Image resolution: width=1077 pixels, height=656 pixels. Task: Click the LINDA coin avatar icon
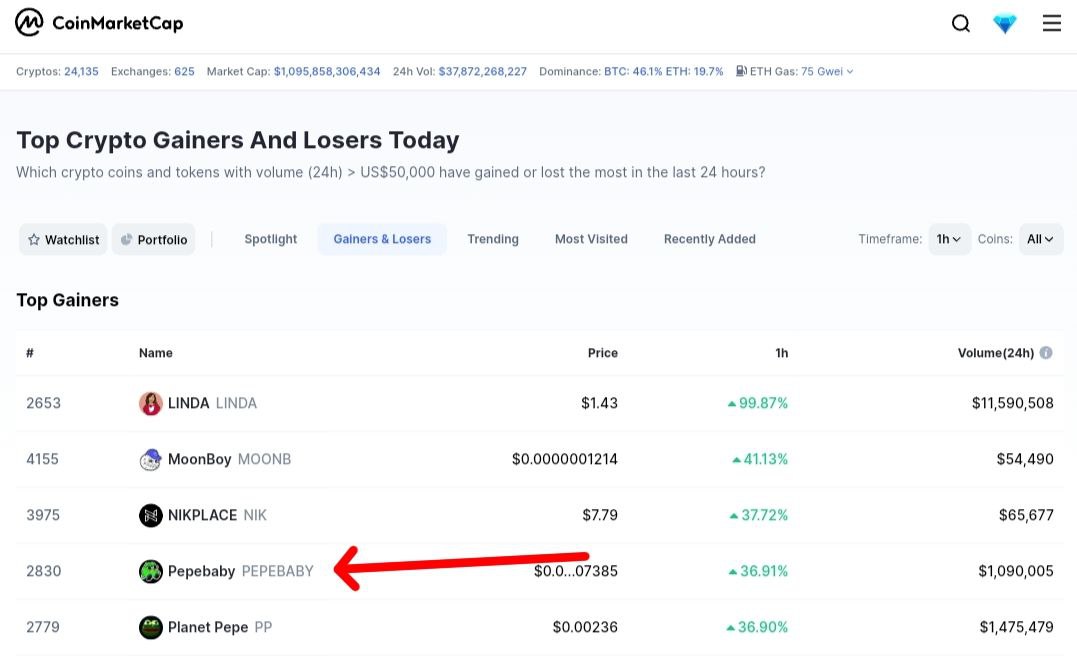[x=150, y=403]
